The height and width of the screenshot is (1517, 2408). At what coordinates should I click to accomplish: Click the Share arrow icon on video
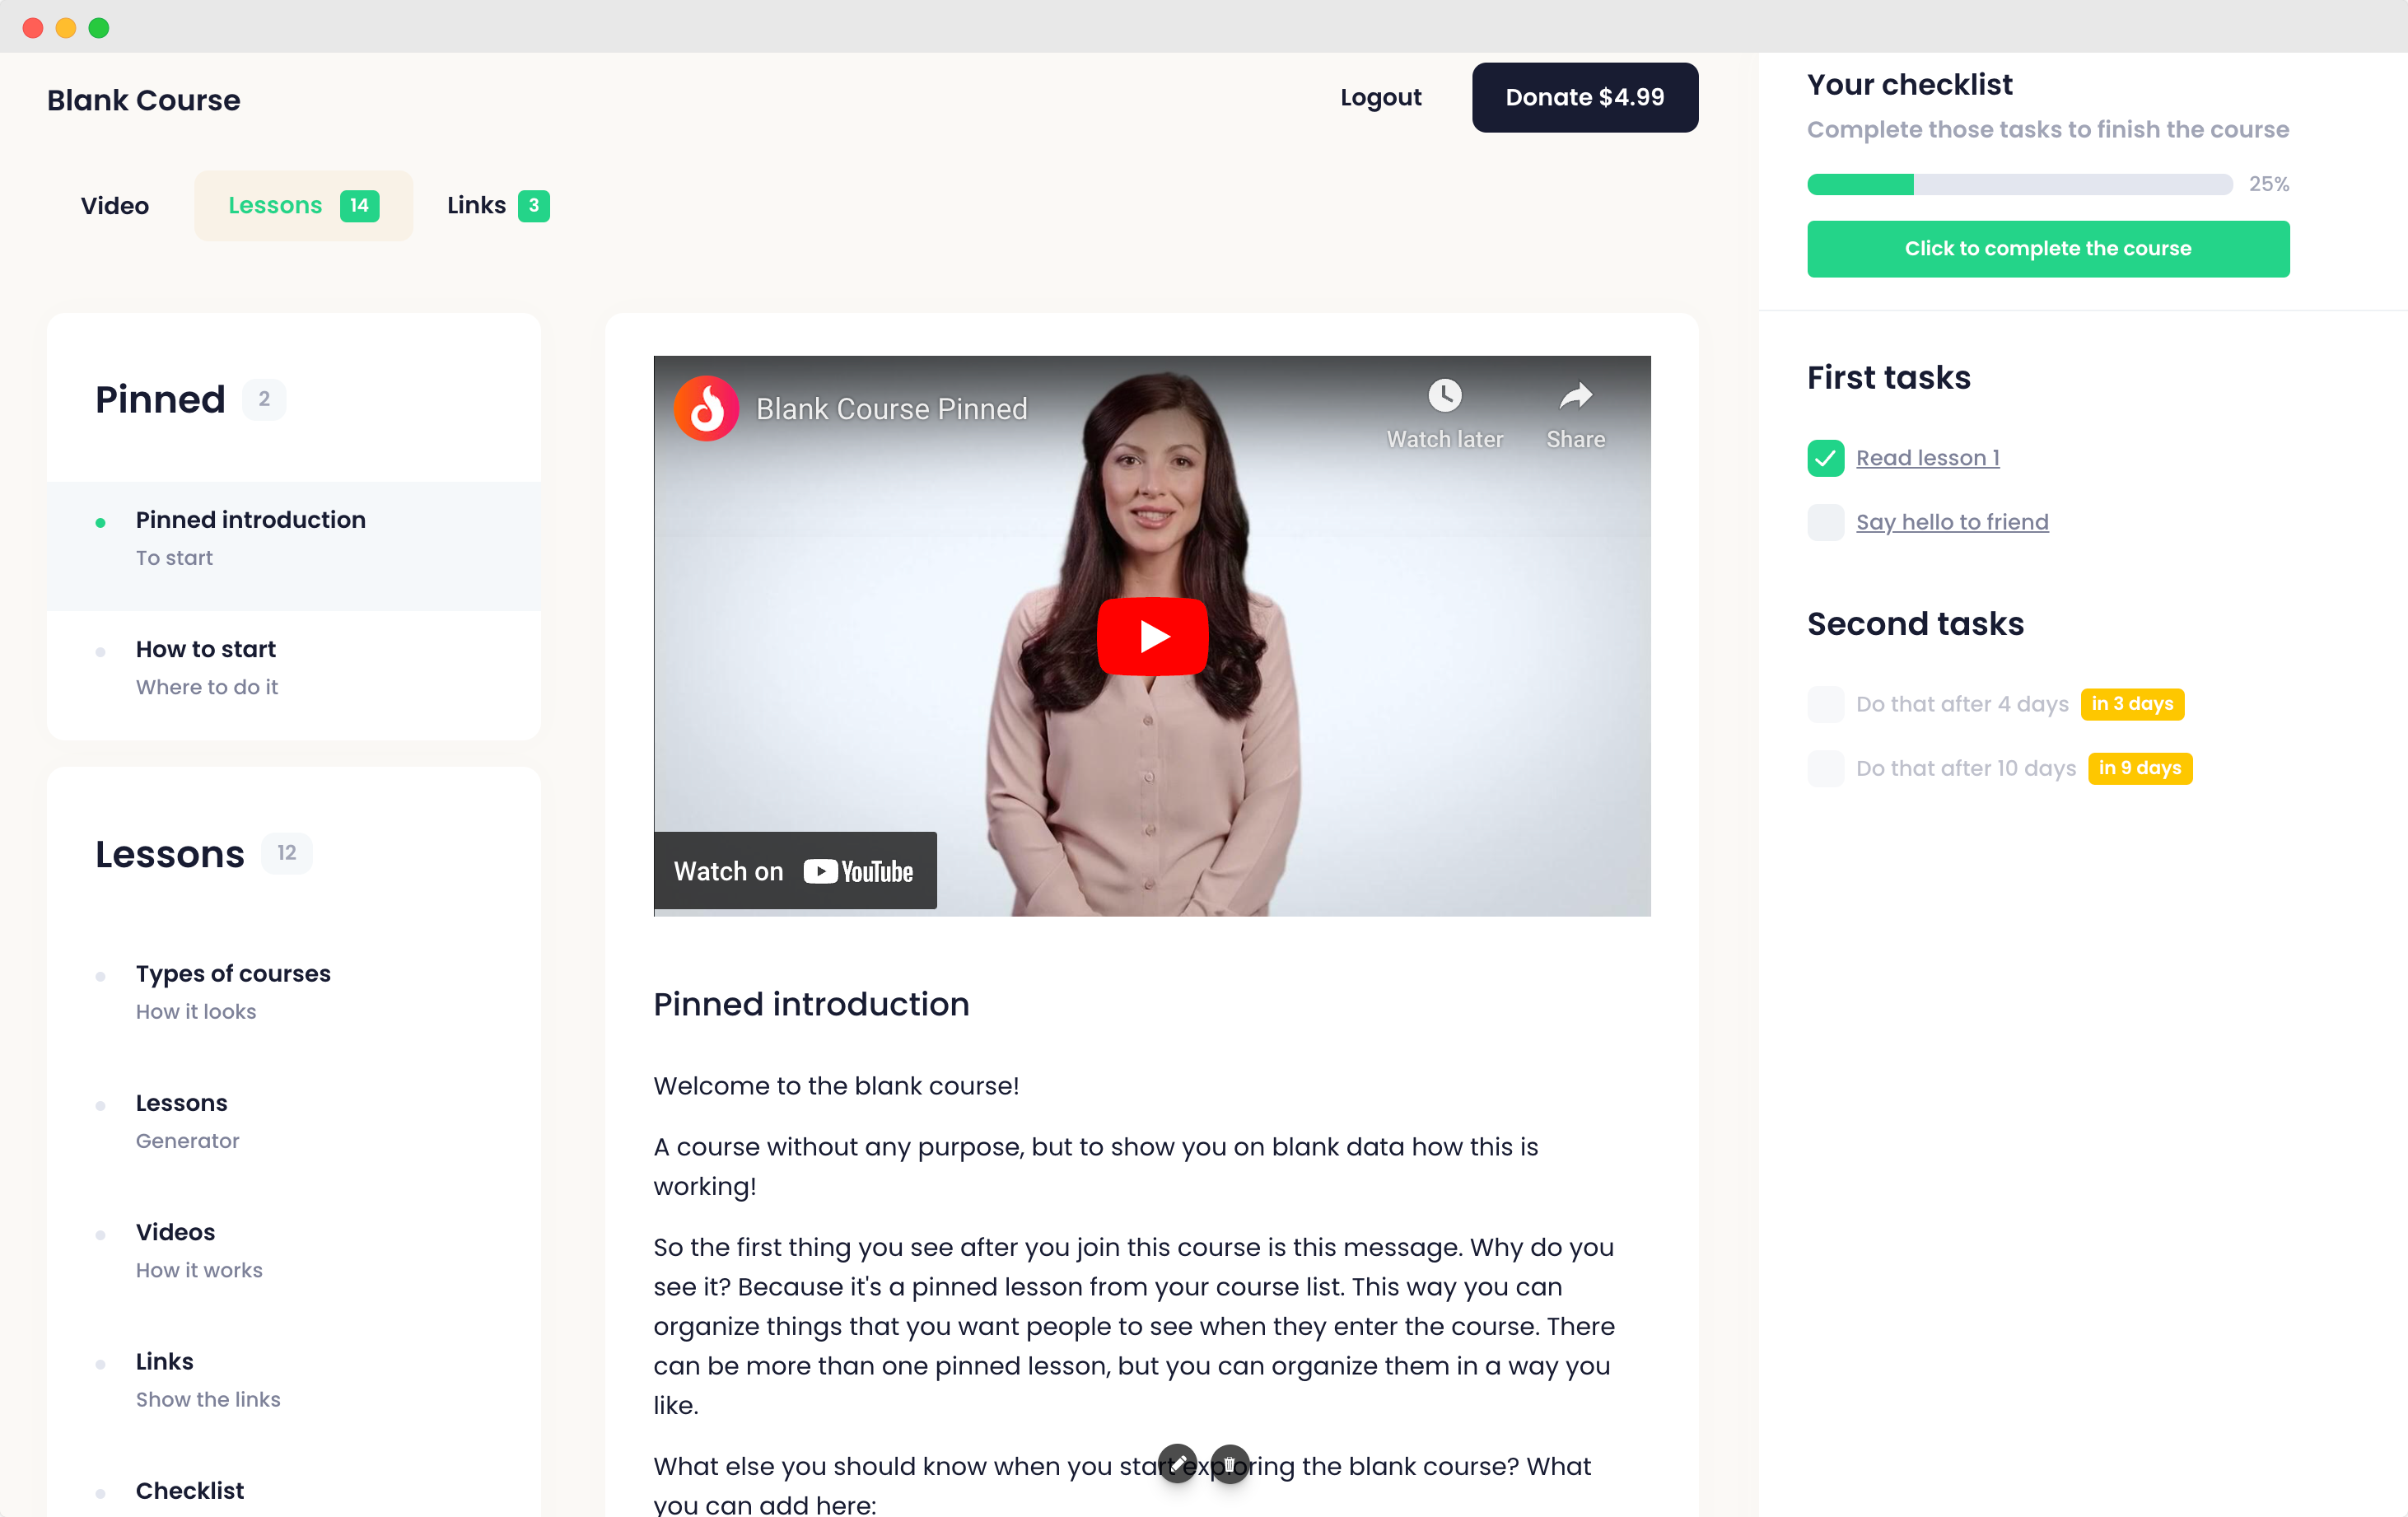click(x=1575, y=396)
